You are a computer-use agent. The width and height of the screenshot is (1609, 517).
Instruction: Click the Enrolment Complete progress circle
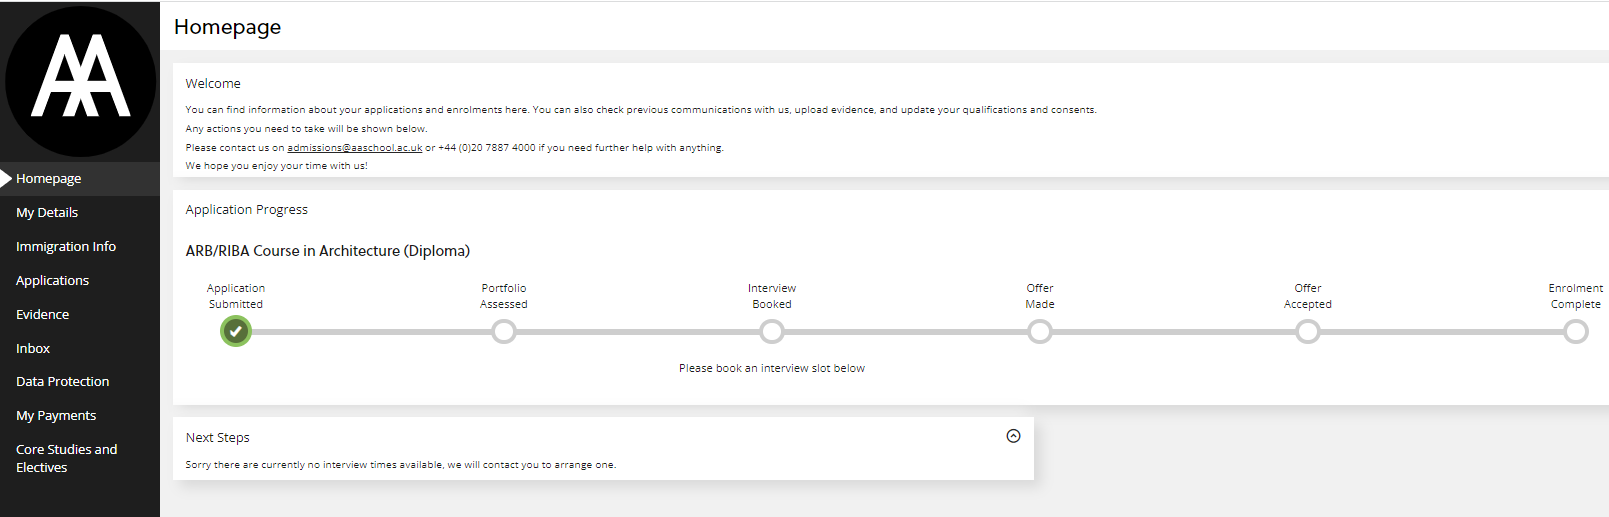(1576, 331)
